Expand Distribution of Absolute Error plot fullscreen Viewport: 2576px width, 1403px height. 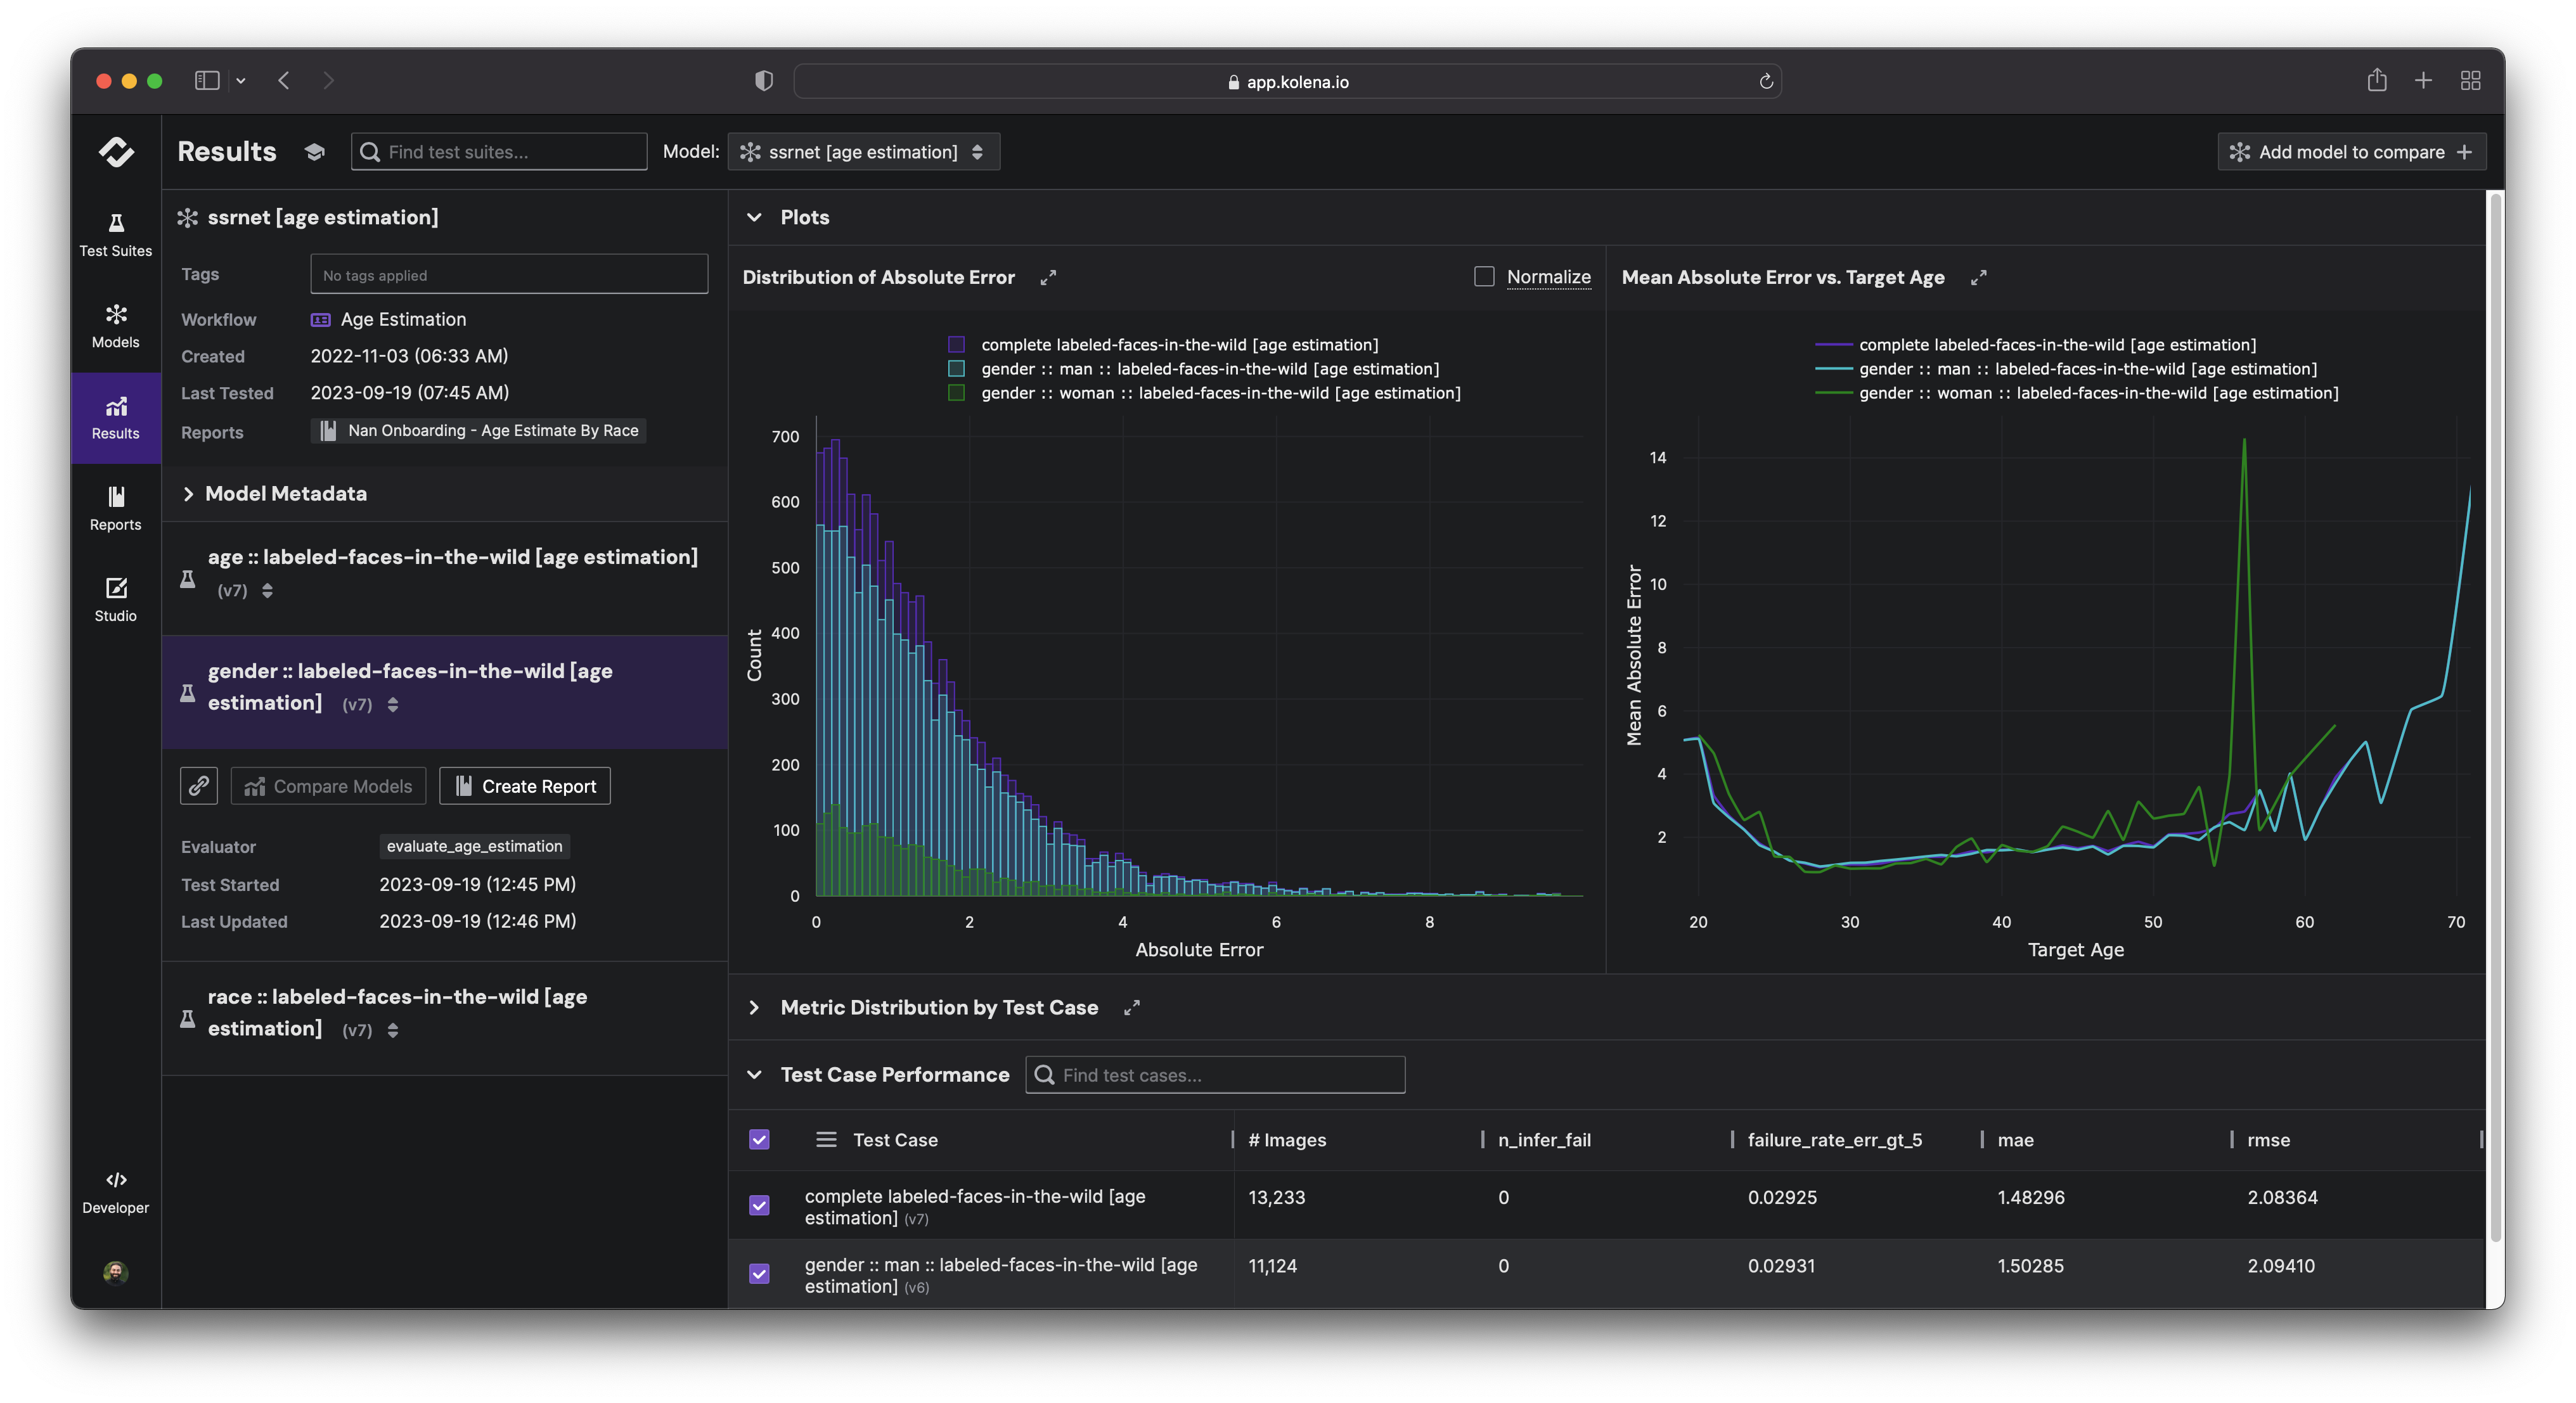[x=1047, y=278]
